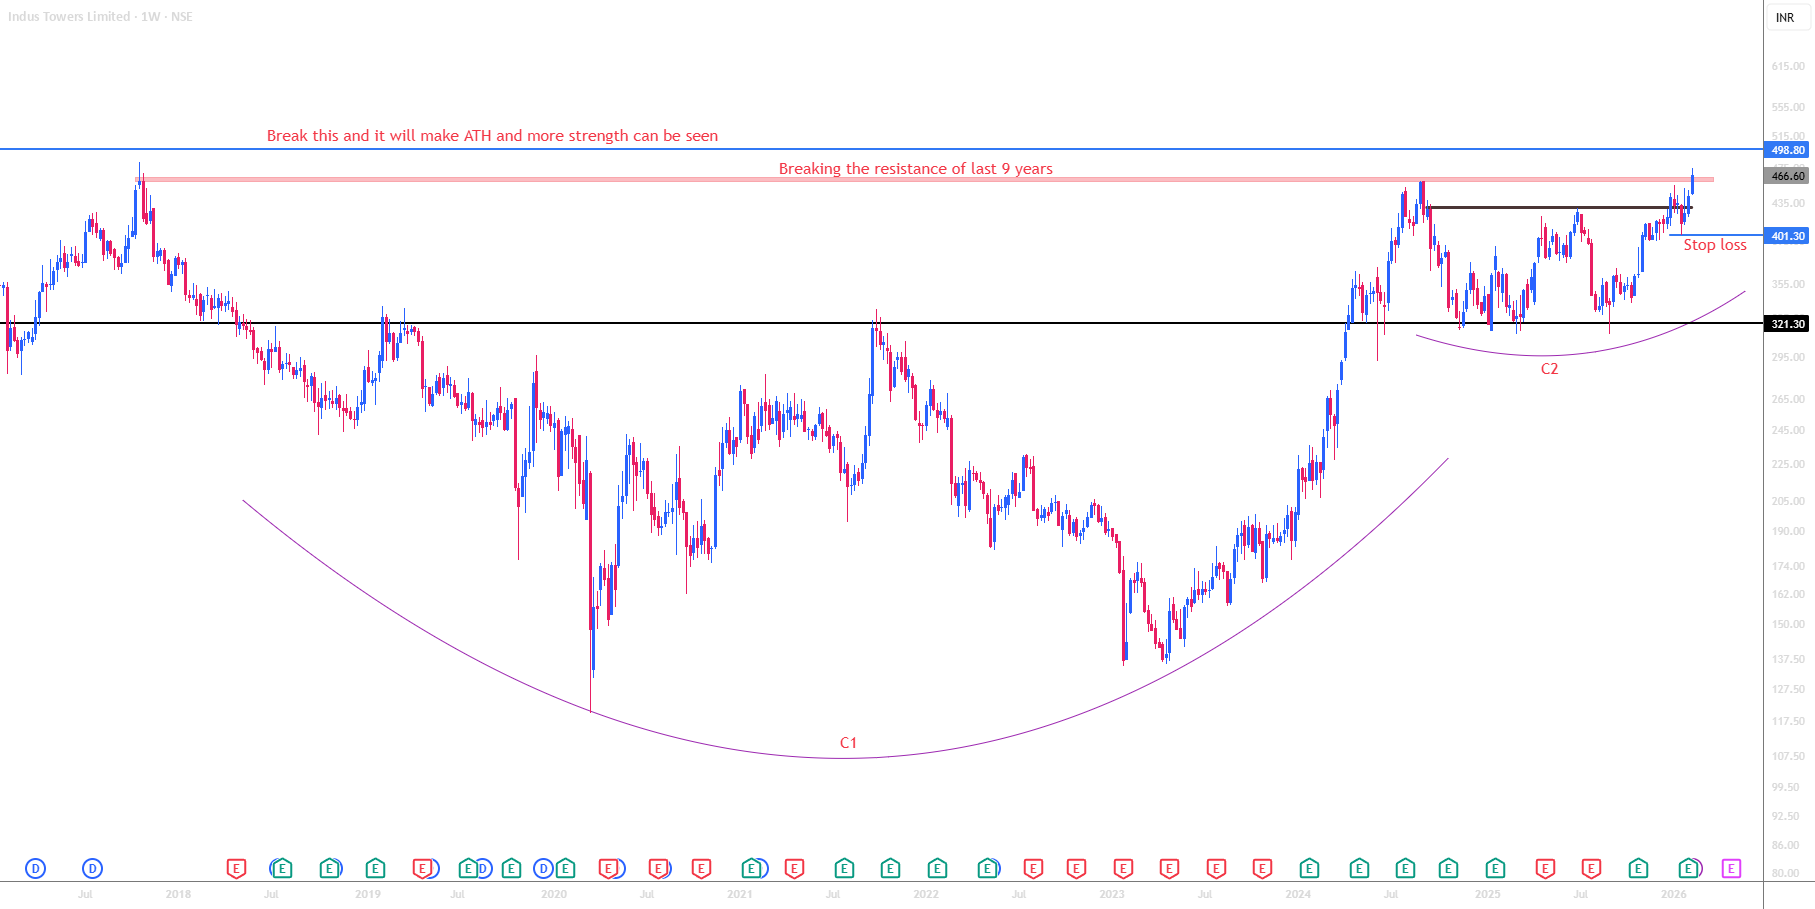Image resolution: width=1815 pixels, height=909 pixels.
Task: Open the green earnings marker above Jul 2024
Action: [1405, 869]
